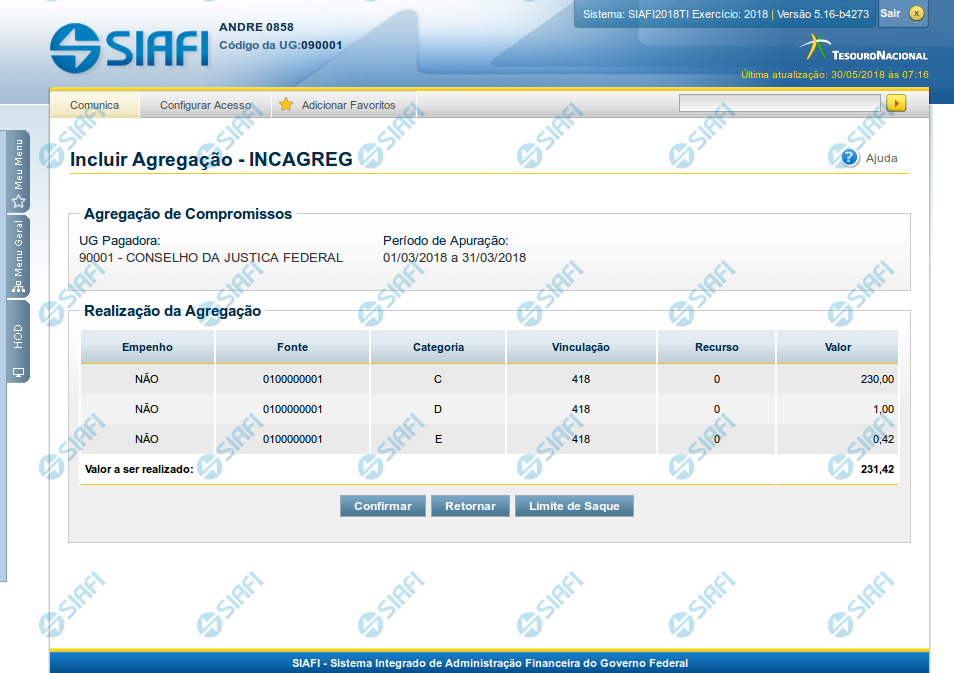Click the Confirmar button
This screenshot has width=954, height=673.
coord(382,506)
